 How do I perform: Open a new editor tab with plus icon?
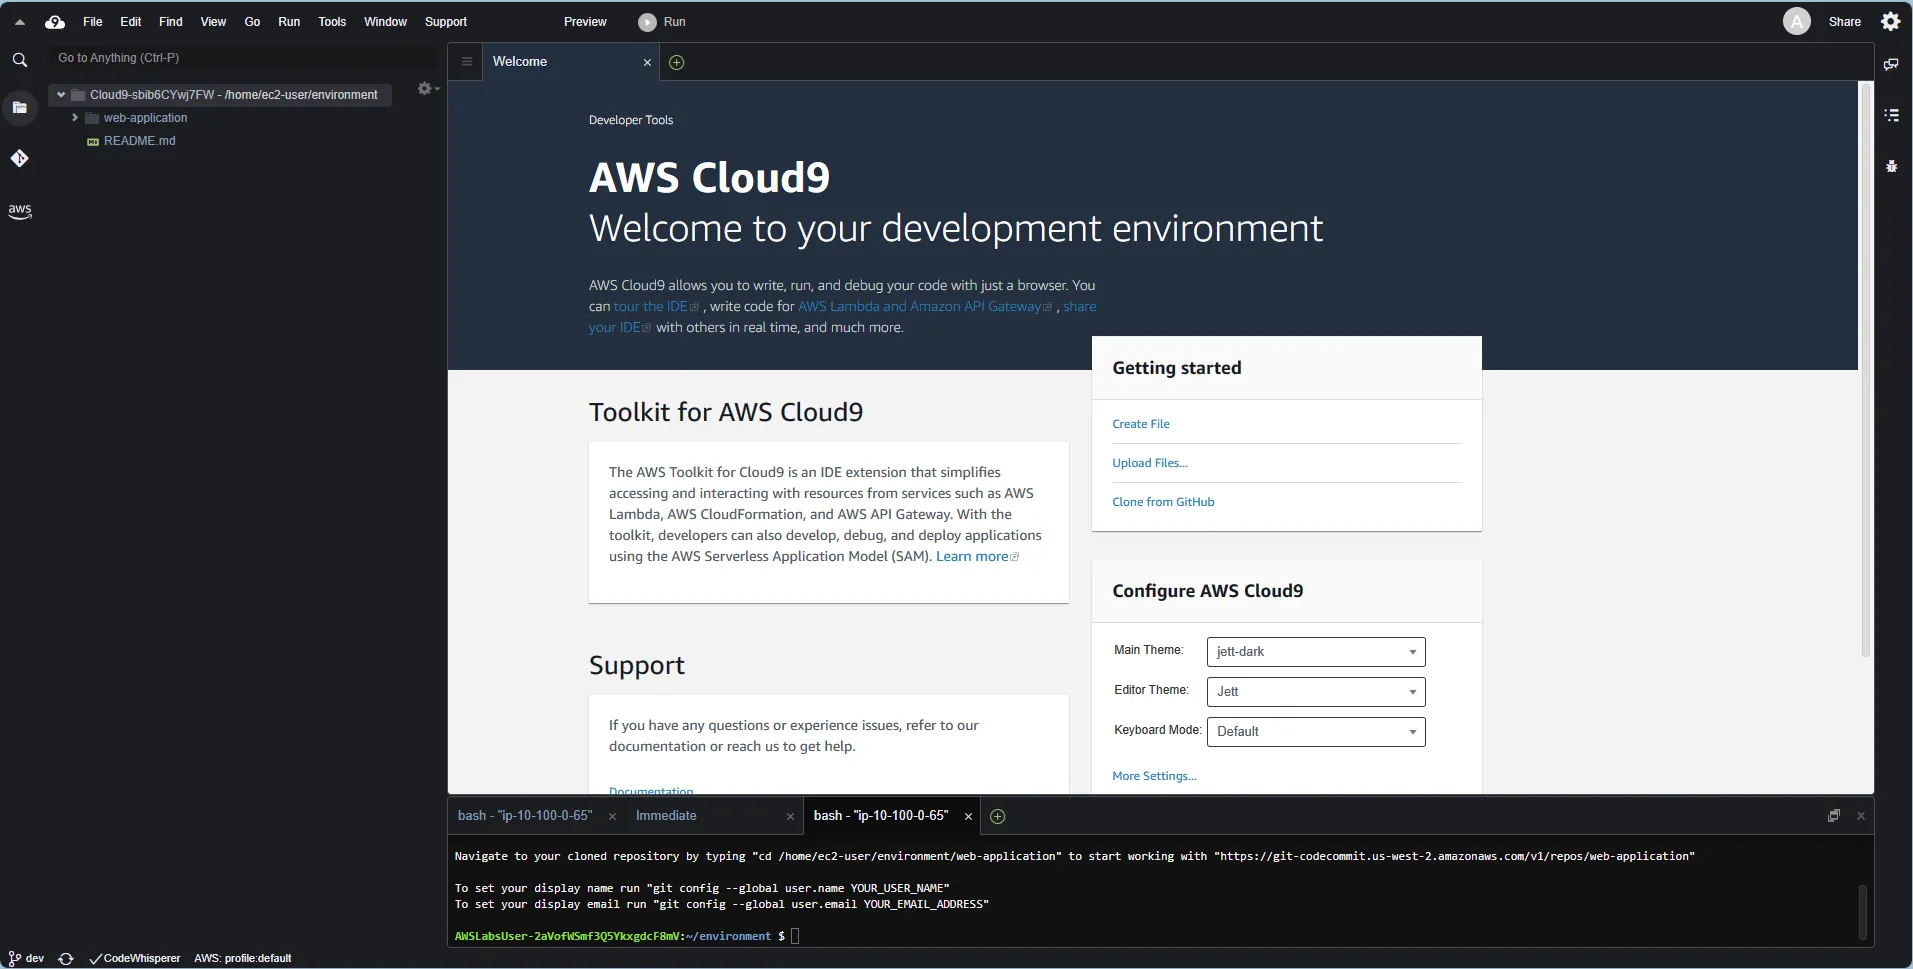(x=677, y=62)
